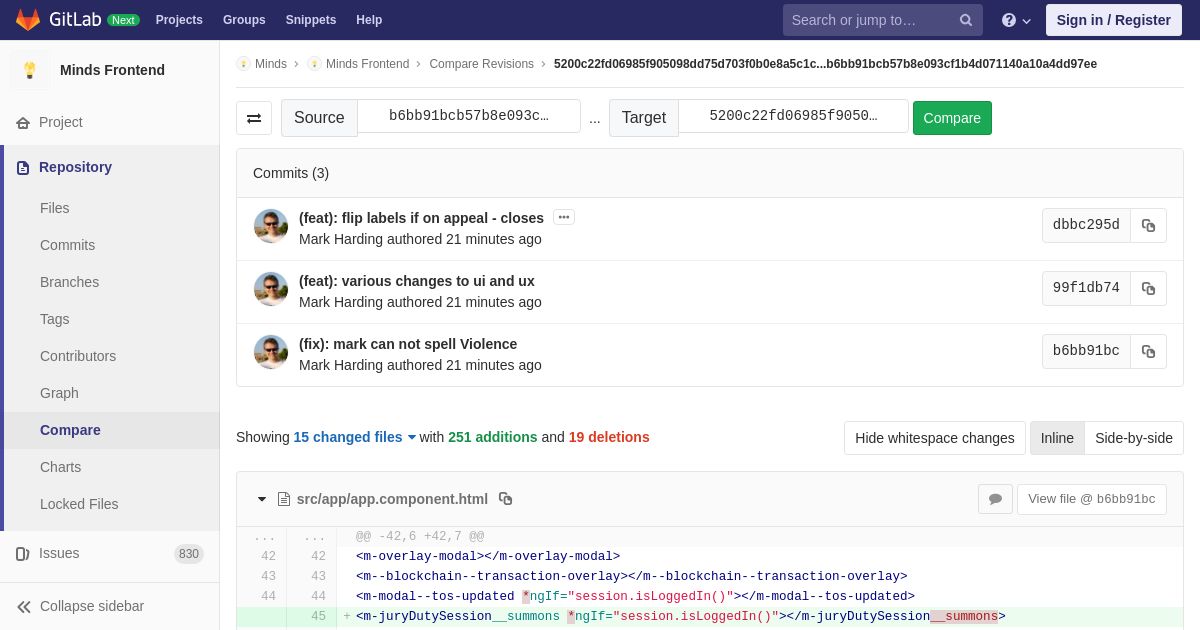Open Branches in Repository sidebar
The image size is (1200, 630).
point(69,282)
